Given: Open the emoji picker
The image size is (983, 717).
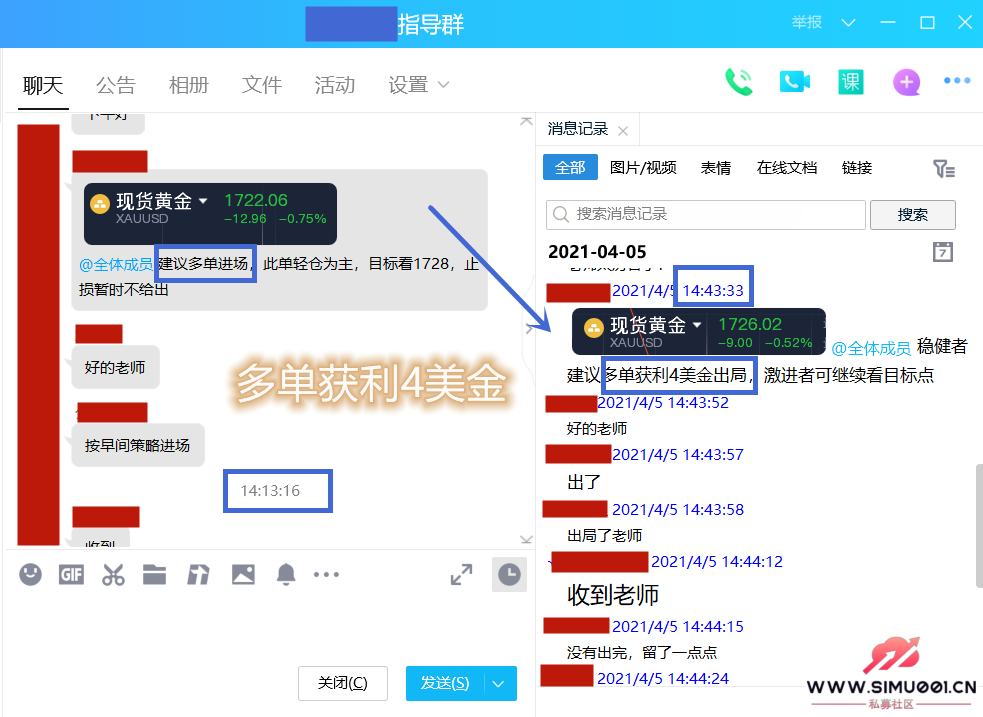Looking at the screenshot, I should click(x=31, y=574).
